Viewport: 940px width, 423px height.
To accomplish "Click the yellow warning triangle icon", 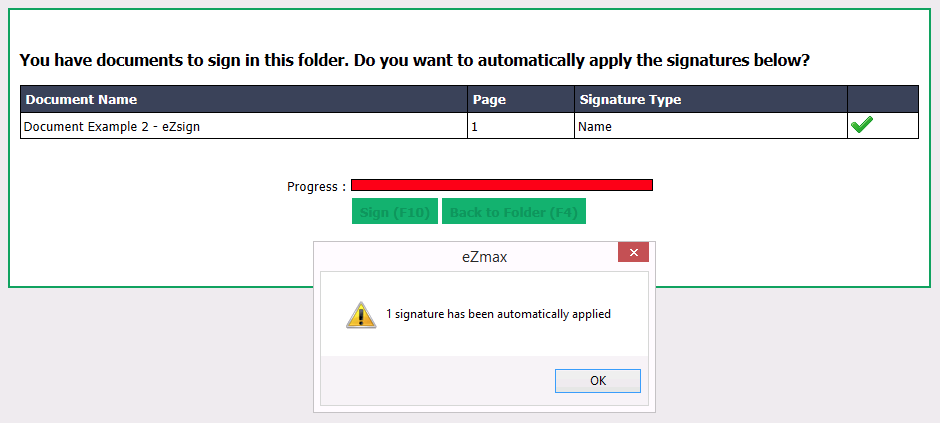I will pos(361,315).
